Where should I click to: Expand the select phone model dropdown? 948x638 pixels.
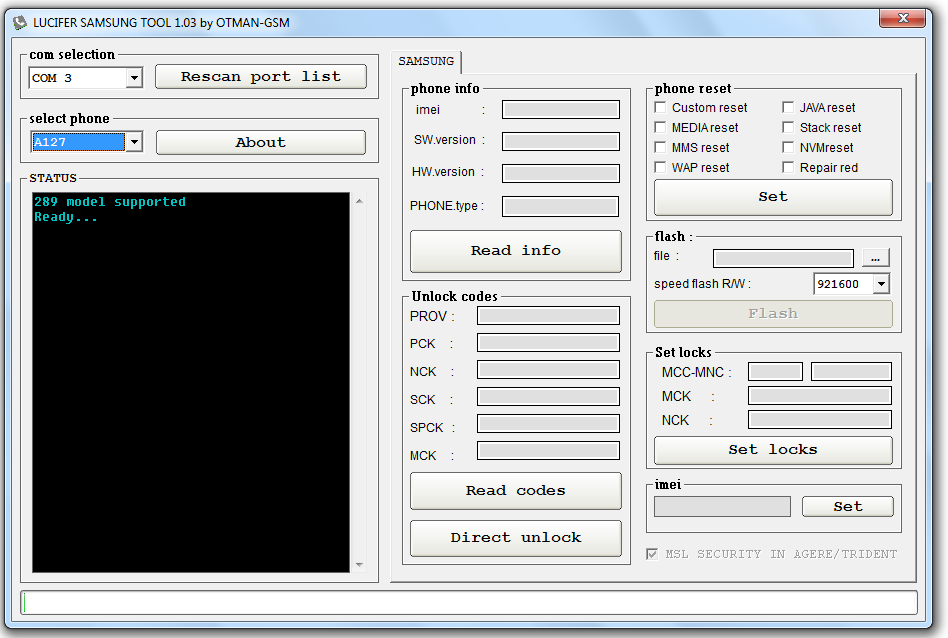click(134, 142)
